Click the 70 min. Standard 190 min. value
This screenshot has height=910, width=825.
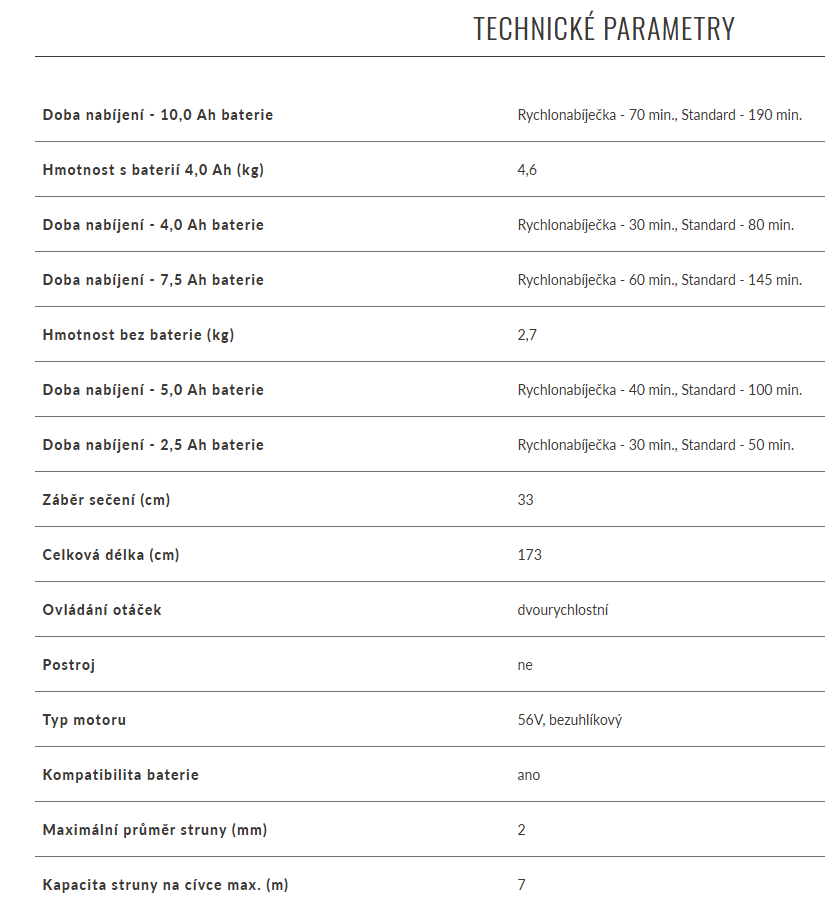[660, 115]
